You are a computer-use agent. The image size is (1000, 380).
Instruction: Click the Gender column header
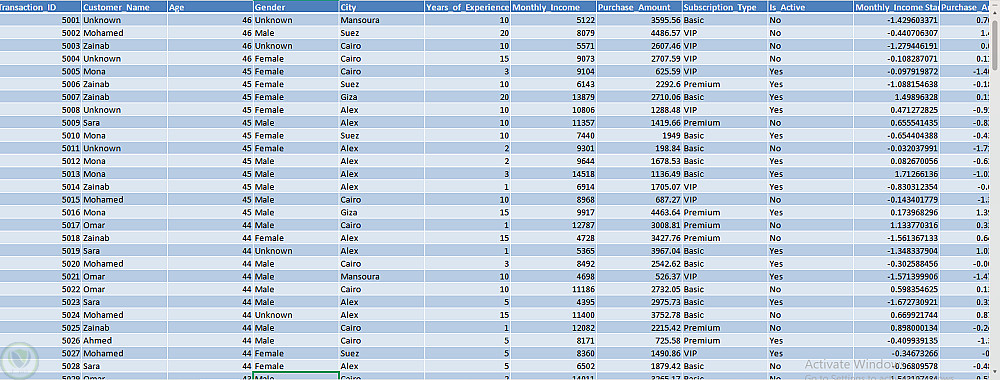click(296, 7)
